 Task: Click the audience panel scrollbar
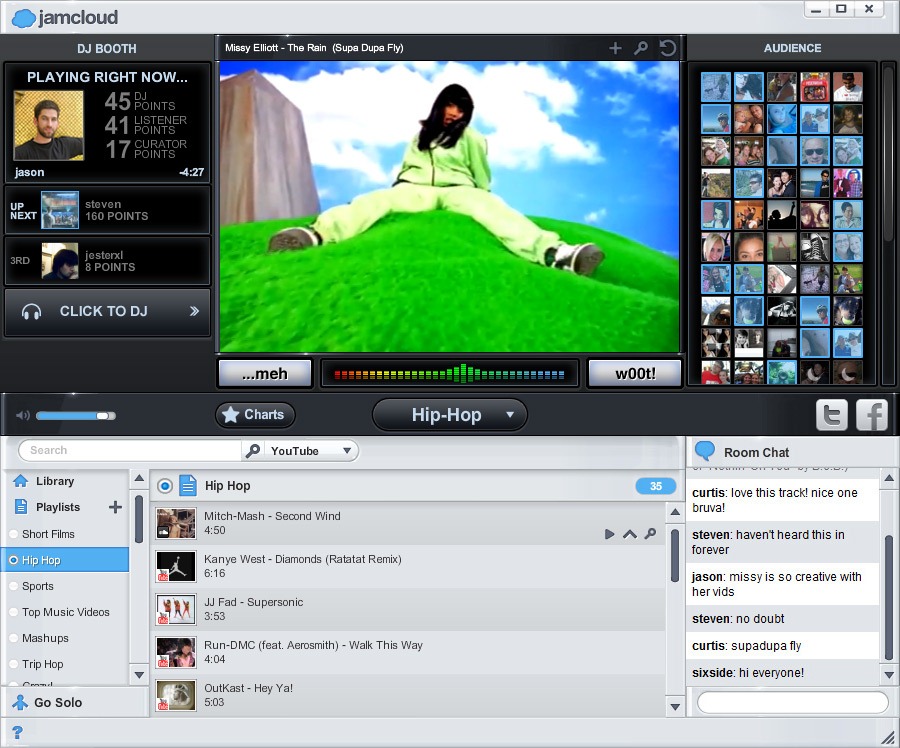(x=889, y=155)
